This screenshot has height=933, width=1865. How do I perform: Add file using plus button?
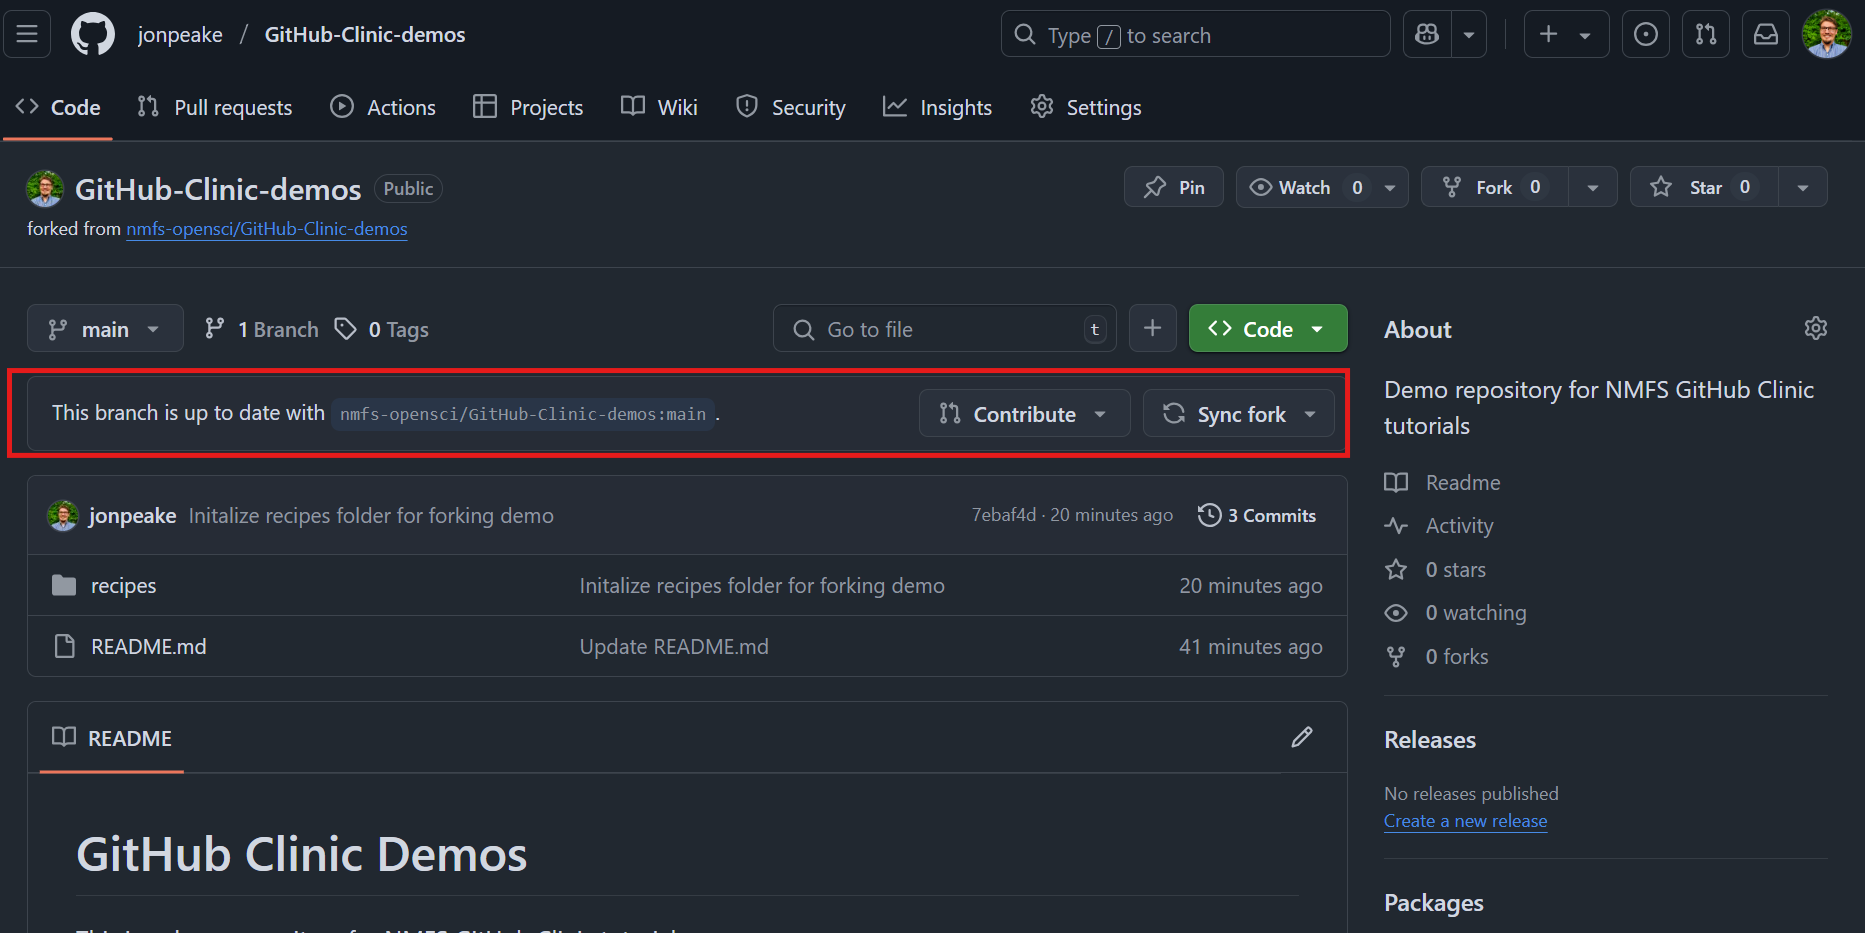coord(1153,329)
